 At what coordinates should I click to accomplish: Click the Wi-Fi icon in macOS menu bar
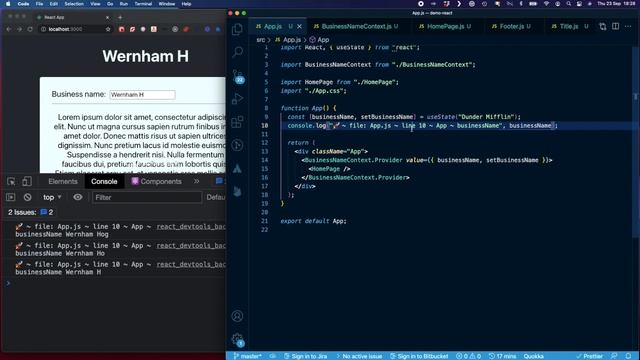tap(546, 4)
